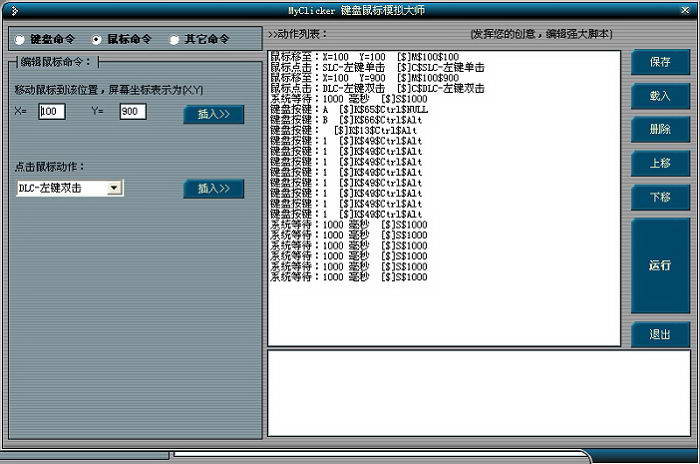Select the 鼠标命令 radio option
The image size is (700, 464).
click(x=97, y=40)
